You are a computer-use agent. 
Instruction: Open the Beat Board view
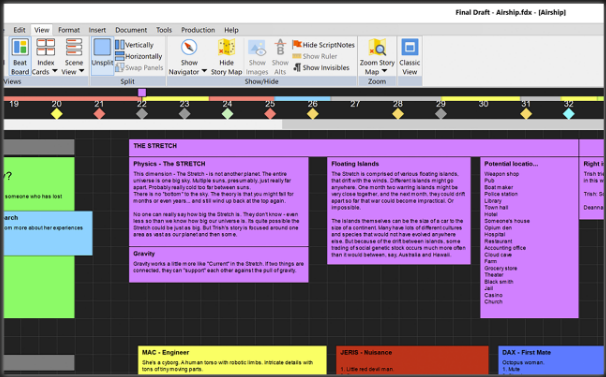(x=20, y=56)
